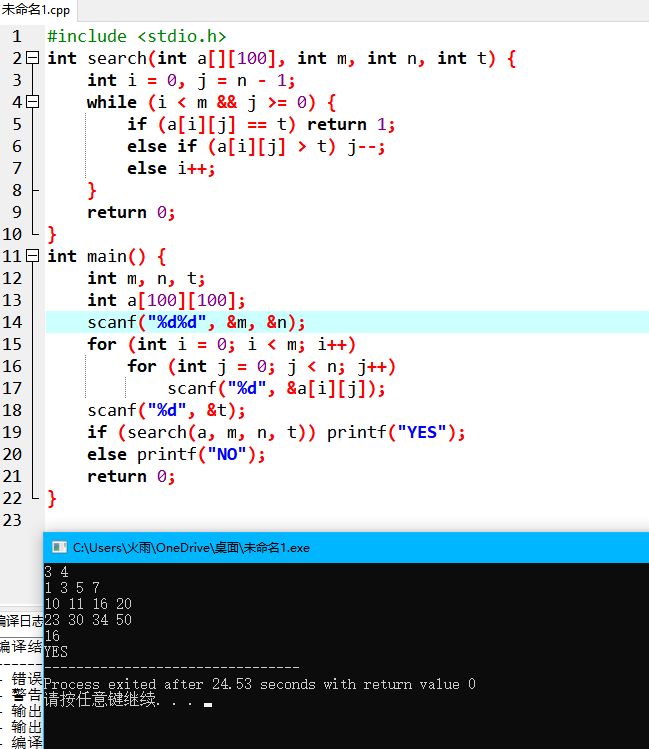Click 'return 0;' on line 9

(131, 212)
